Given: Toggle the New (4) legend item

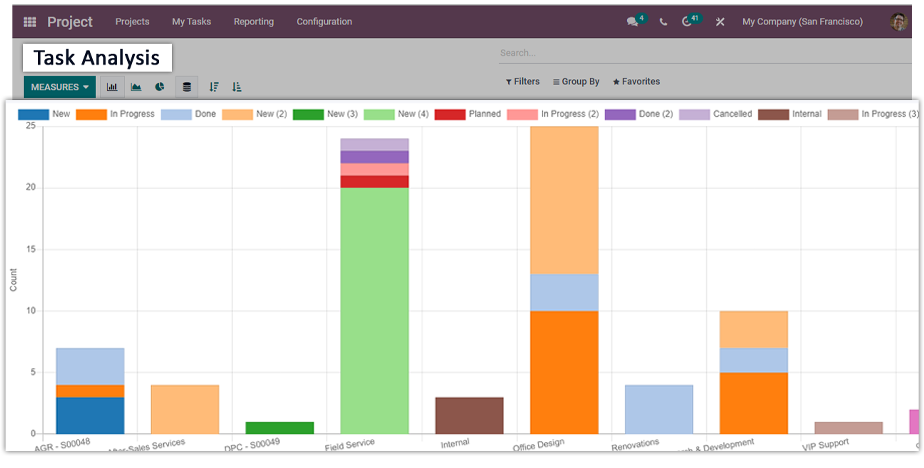Looking at the screenshot, I should click(397, 114).
